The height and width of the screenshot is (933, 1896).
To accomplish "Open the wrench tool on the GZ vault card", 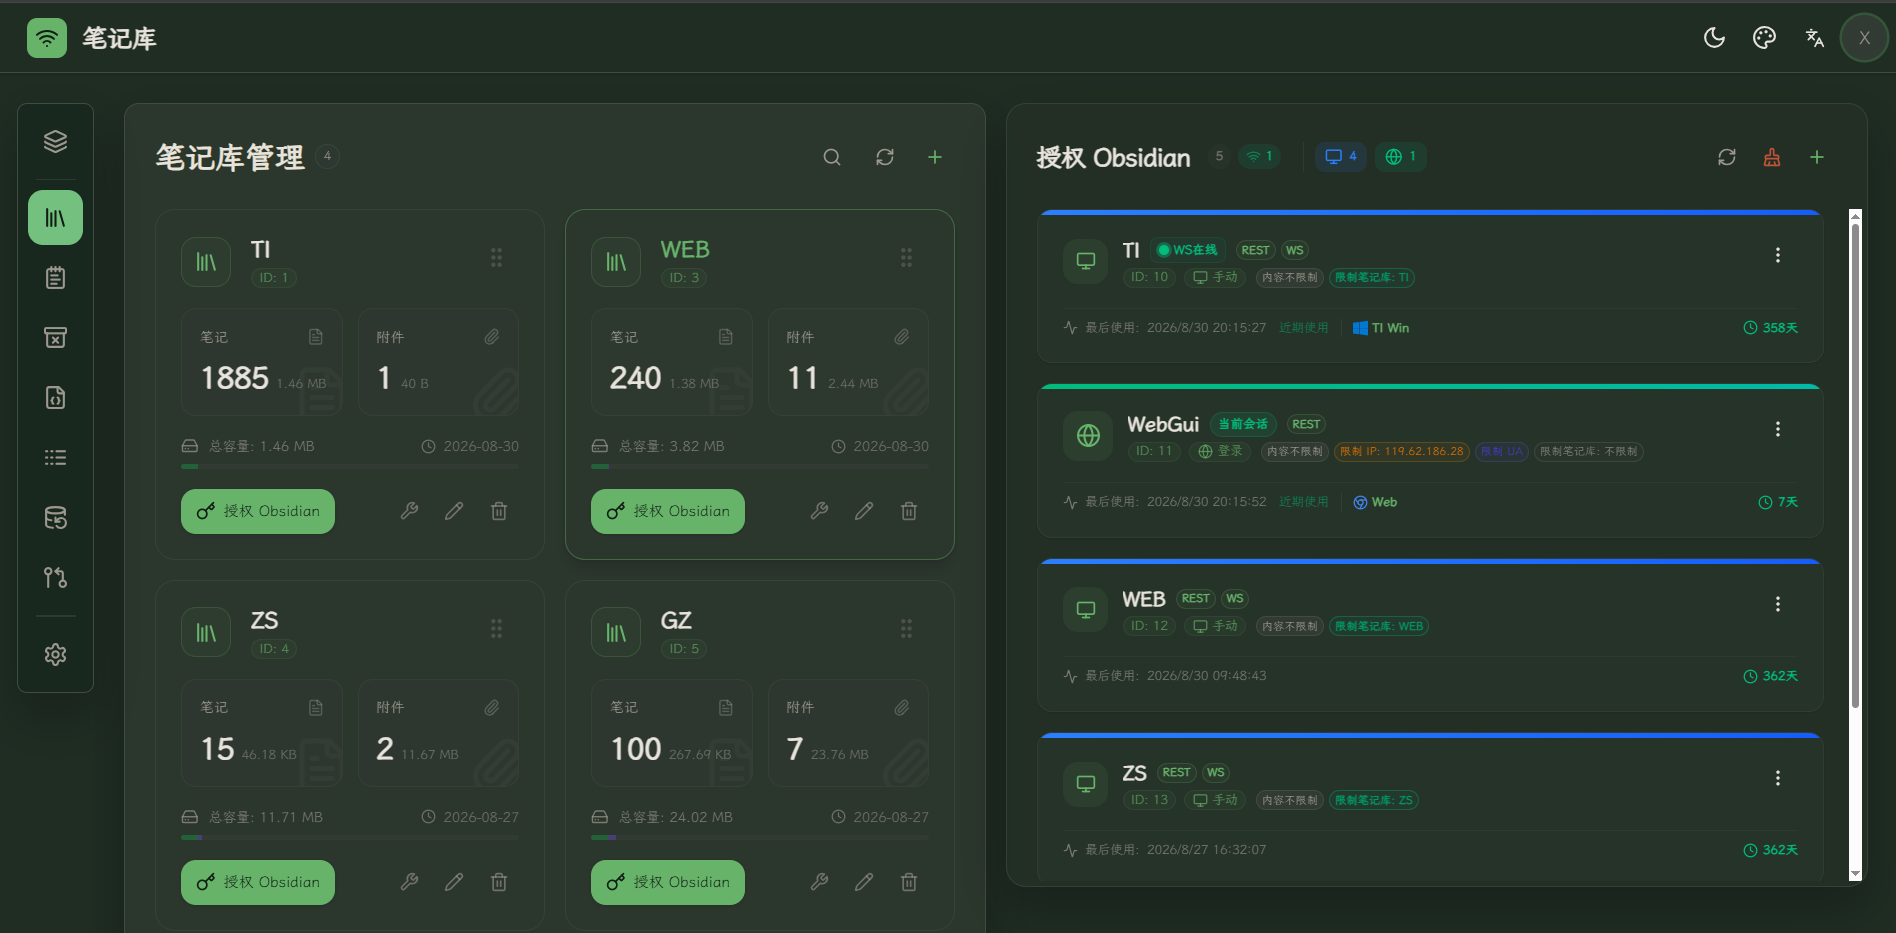I will click(x=819, y=882).
